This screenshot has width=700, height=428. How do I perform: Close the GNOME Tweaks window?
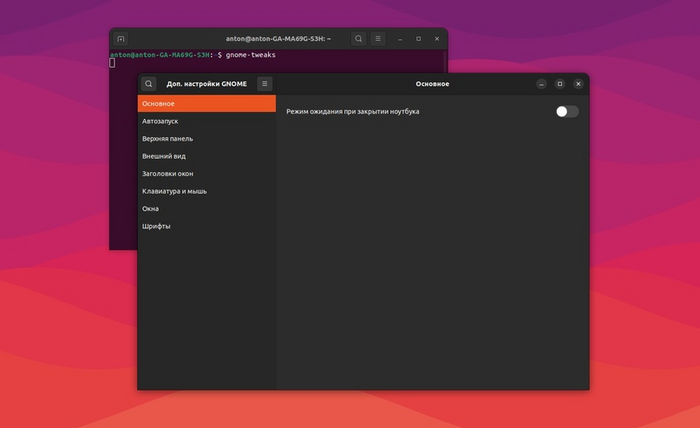click(x=578, y=84)
